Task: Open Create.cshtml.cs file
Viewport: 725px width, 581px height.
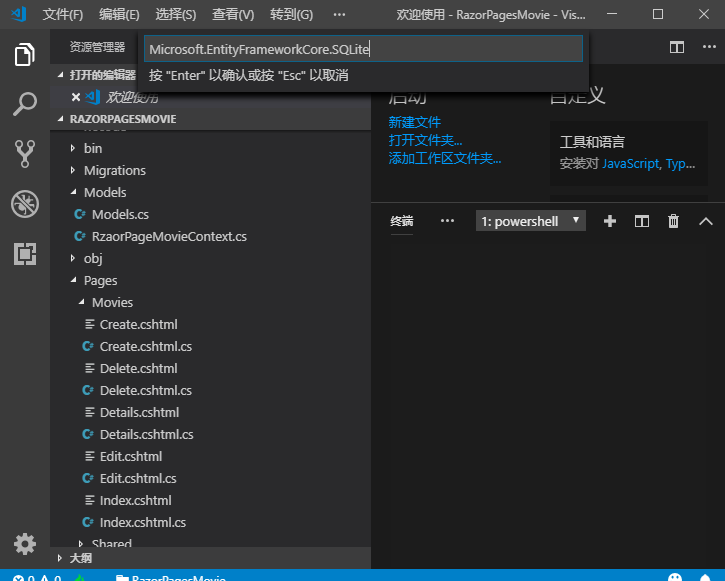Action: point(146,347)
